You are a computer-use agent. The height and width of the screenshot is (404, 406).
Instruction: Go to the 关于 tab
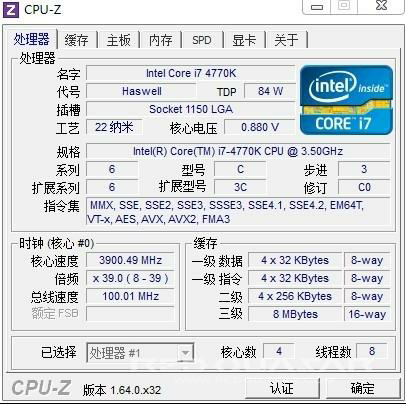[x=286, y=40]
